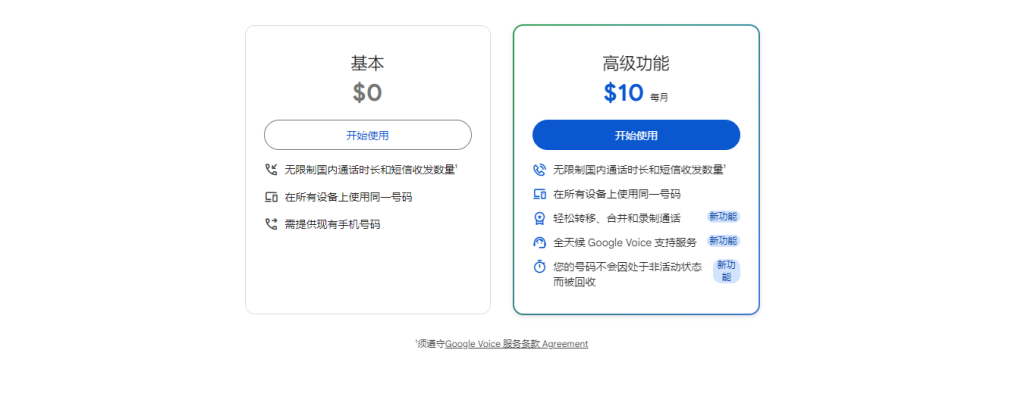Click the timer icon beside 您的号码不会因处于非活动状态
The width and height of the screenshot is (1024, 400).
coord(540,266)
